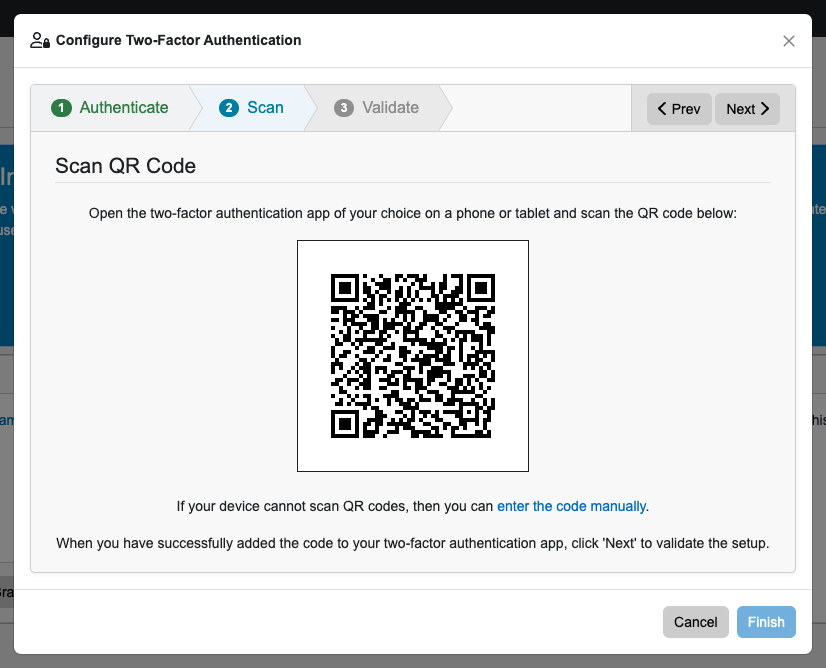Go back with the Prev button label
The width and height of the screenshot is (826, 668).
click(x=686, y=109)
